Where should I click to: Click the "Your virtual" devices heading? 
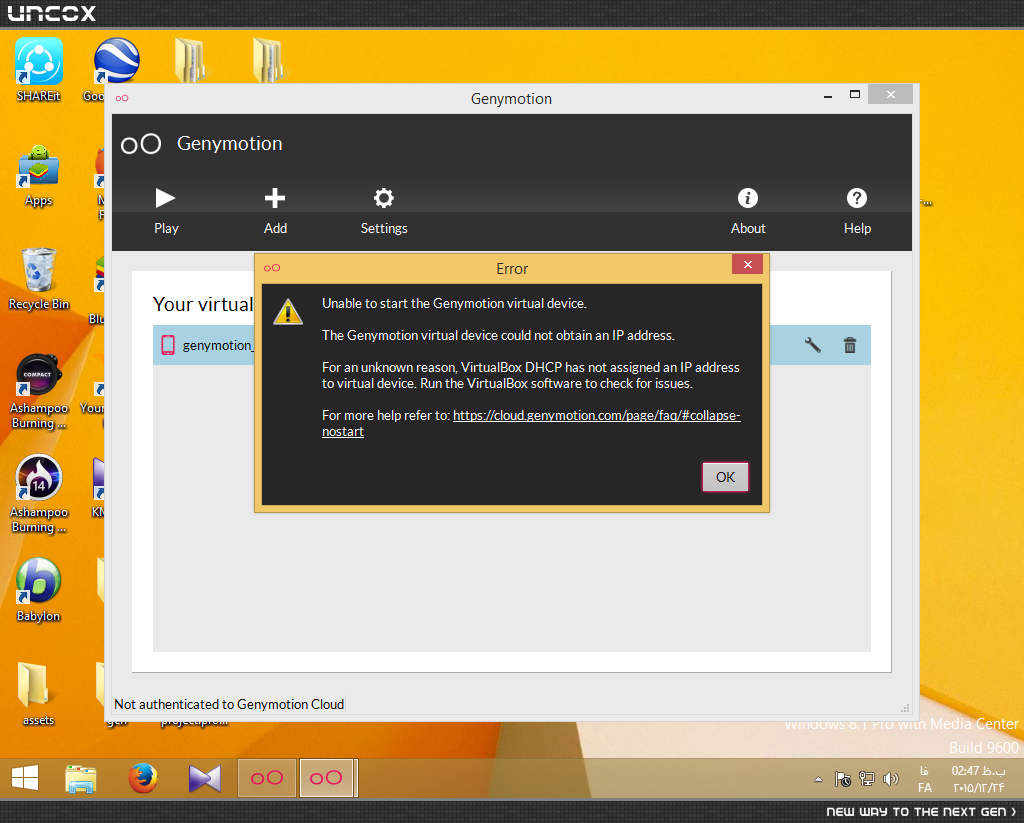click(x=203, y=304)
